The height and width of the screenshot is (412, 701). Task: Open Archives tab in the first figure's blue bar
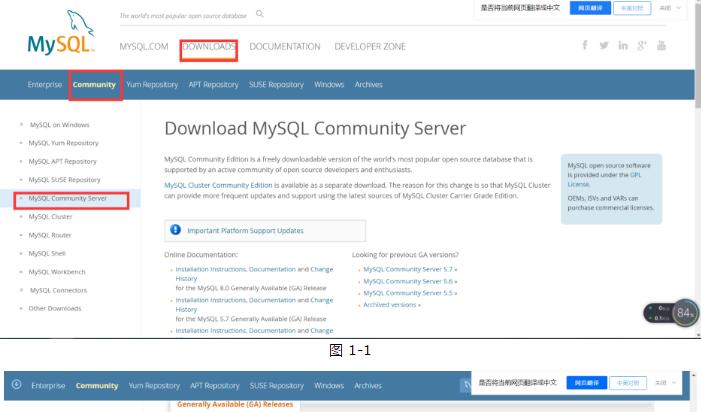pos(369,84)
